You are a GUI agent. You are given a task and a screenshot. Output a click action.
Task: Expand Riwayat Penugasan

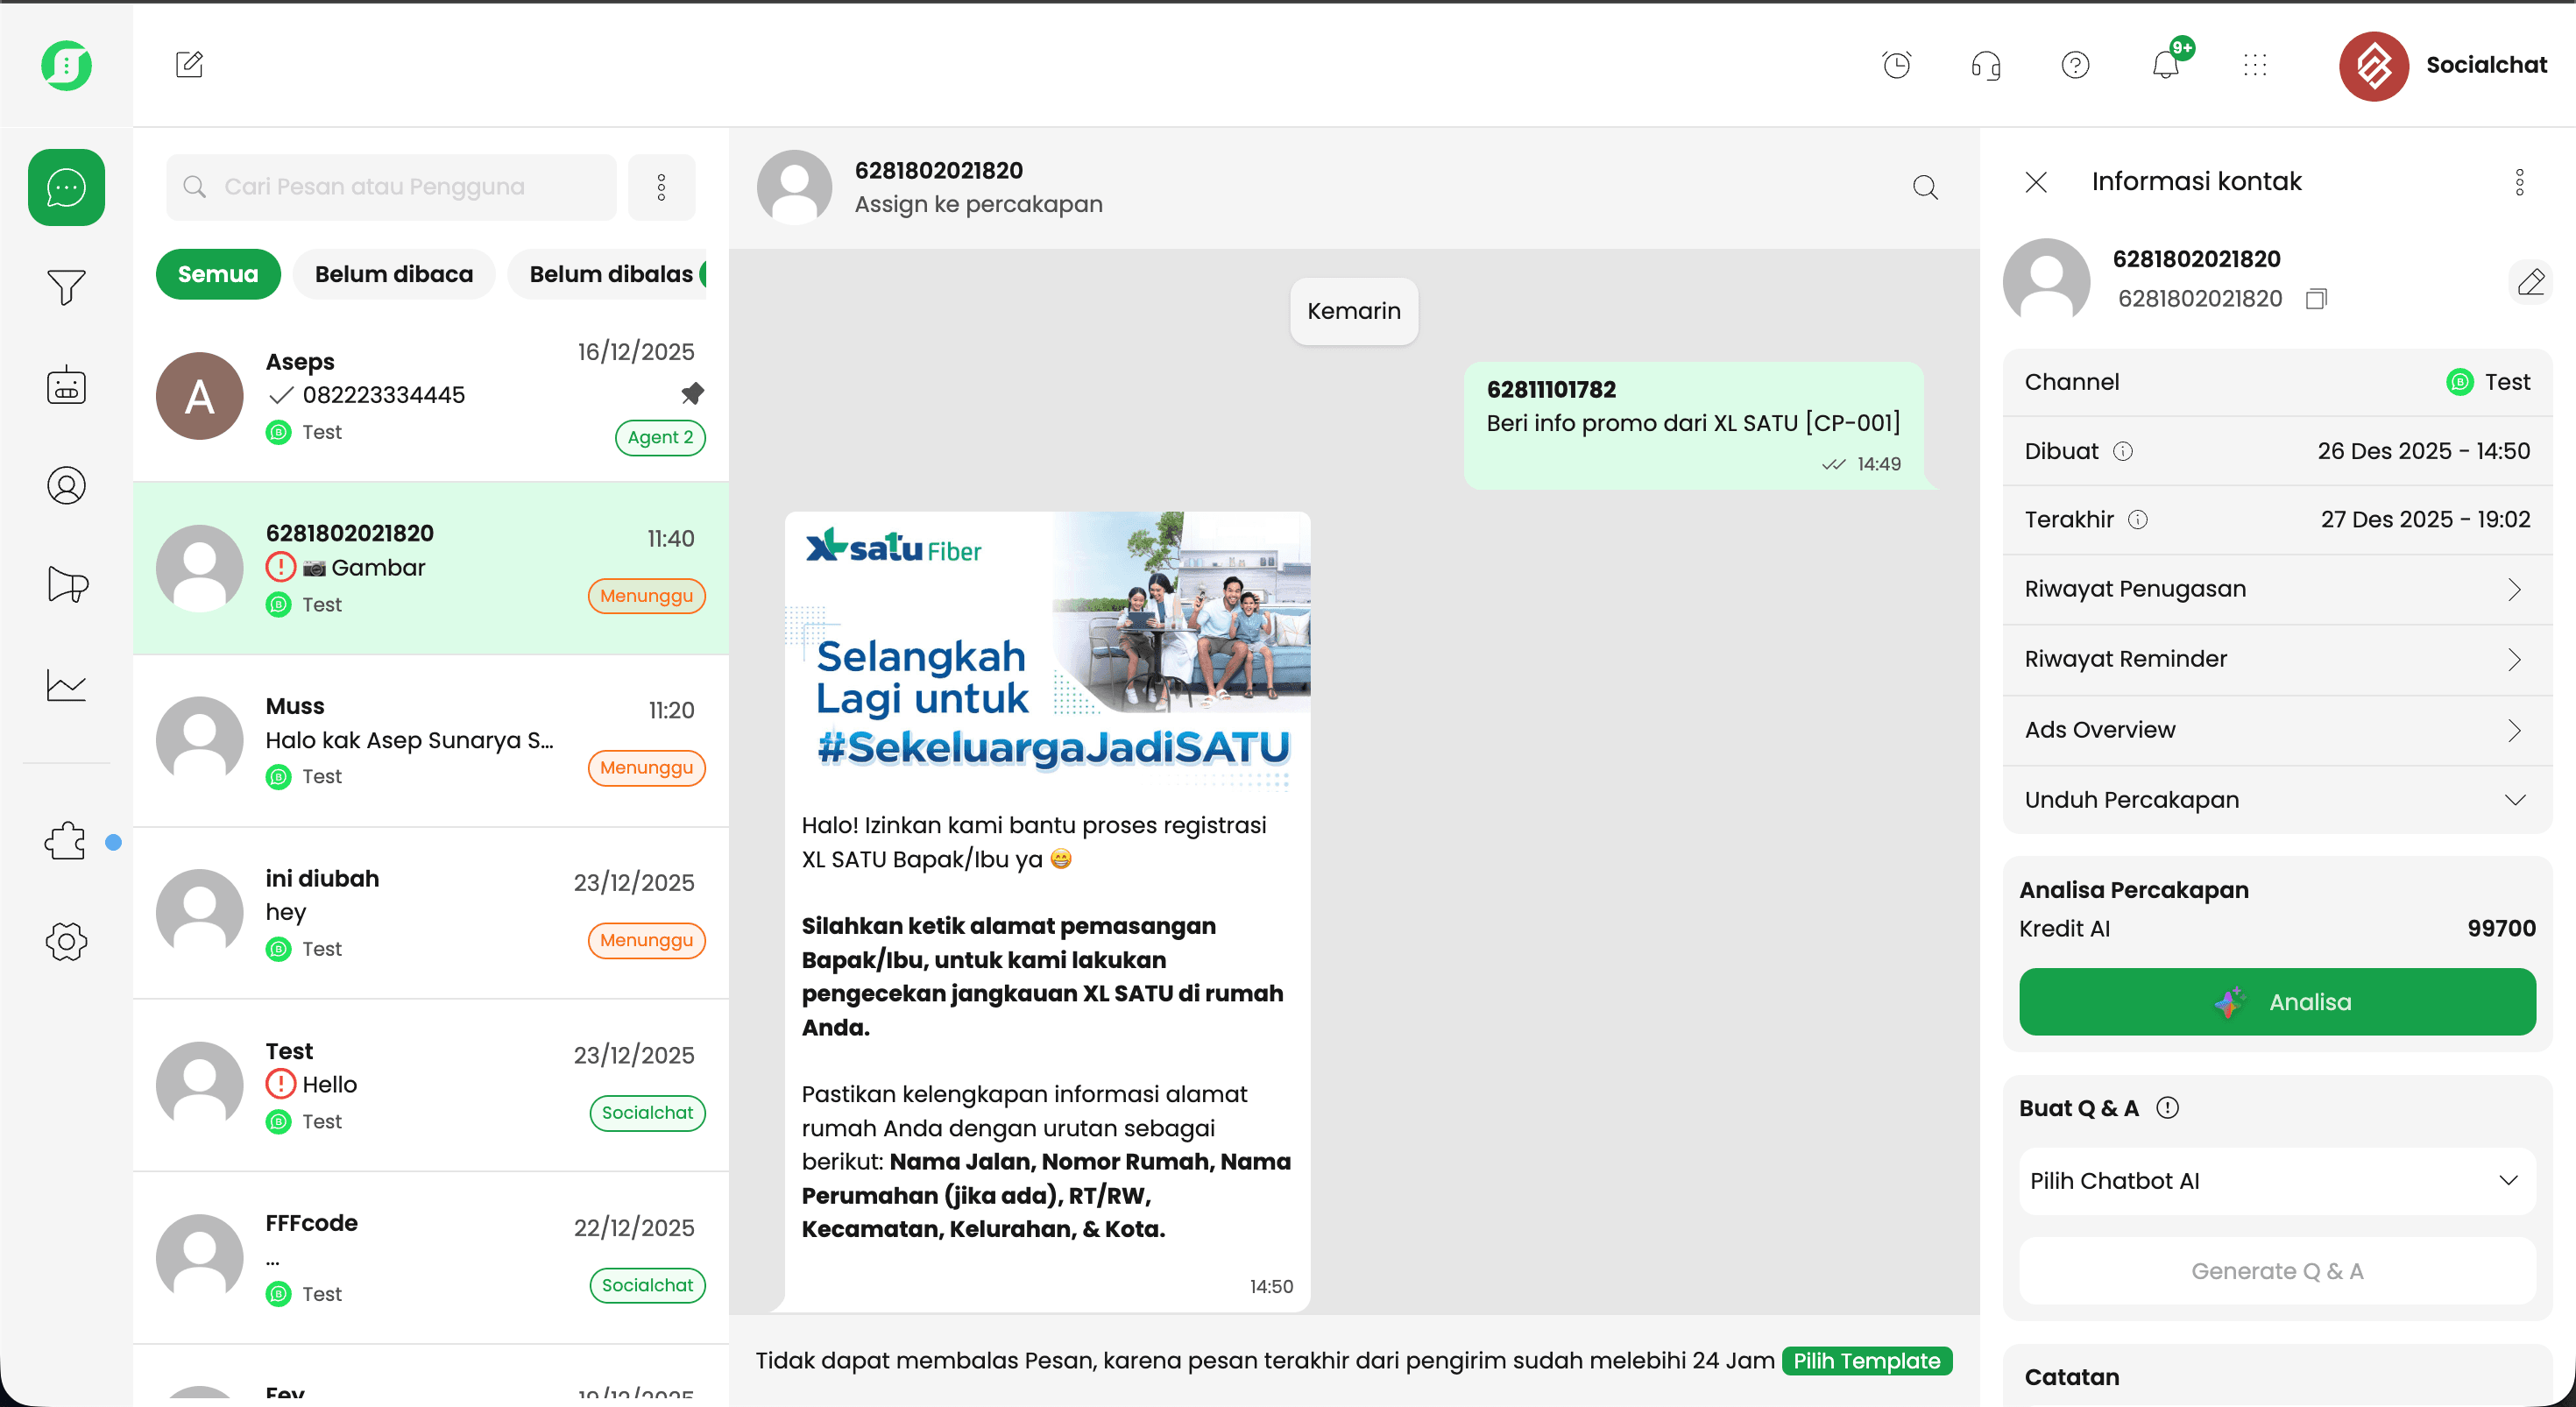(x=2277, y=589)
